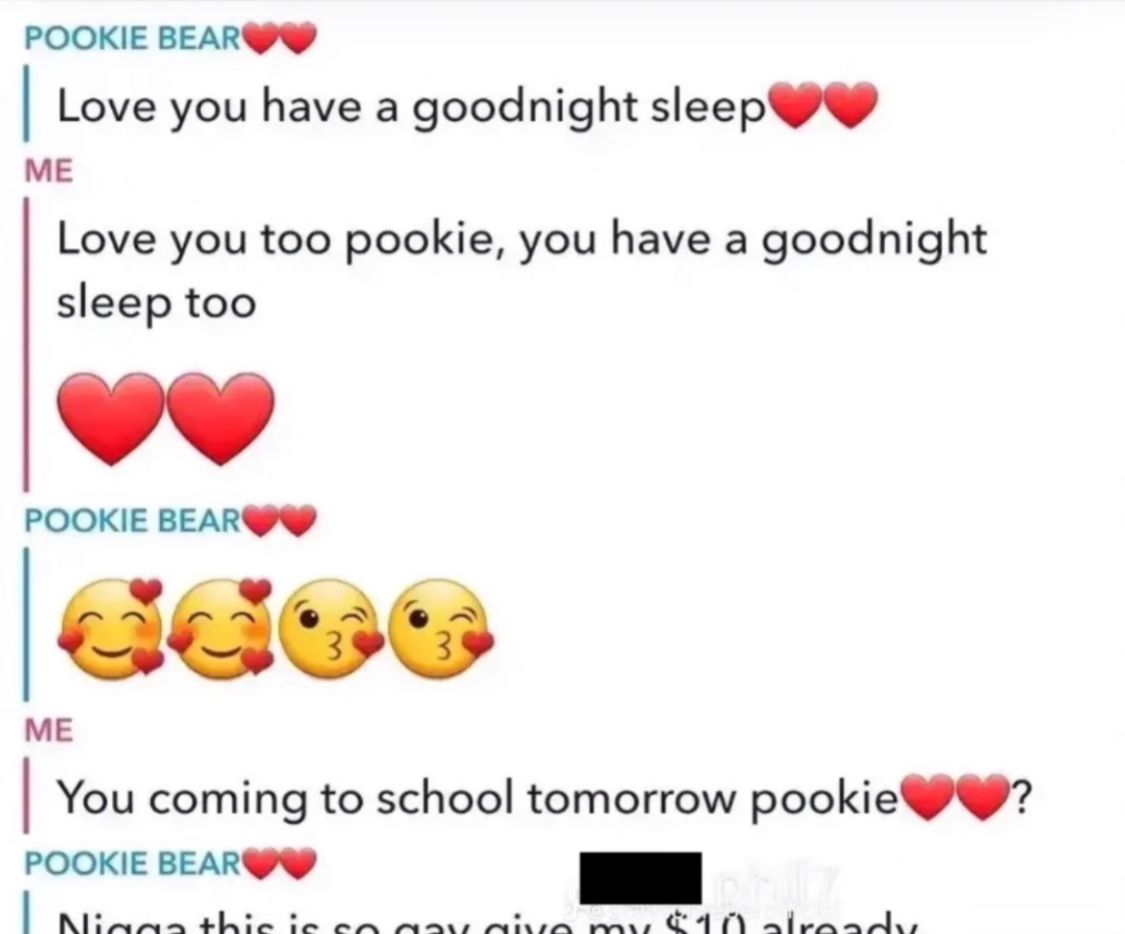Image resolution: width=1125 pixels, height=934 pixels.
Task: Click the black redaction box
Action: pyautogui.click(x=640, y=877)
